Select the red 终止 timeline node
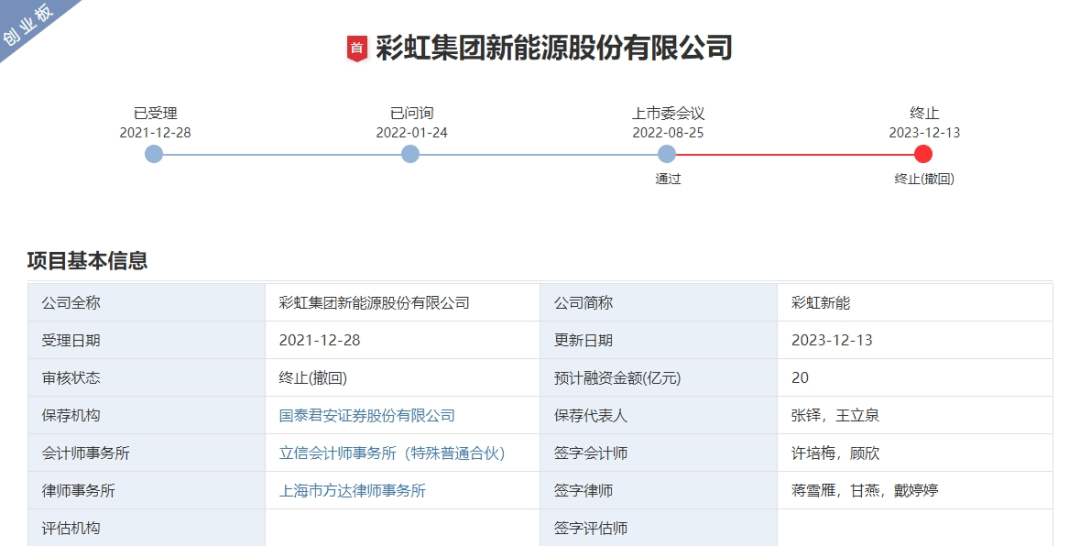 (x=923, y=154)
